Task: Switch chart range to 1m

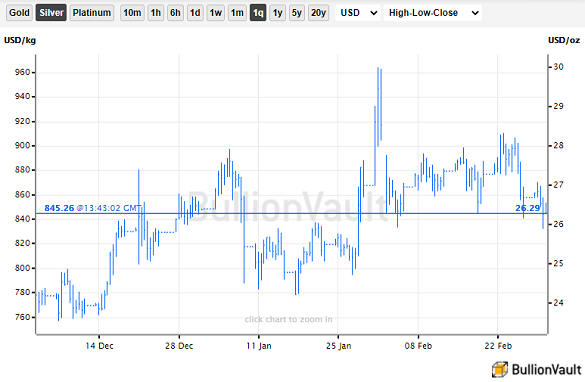Action: (237, 13)
